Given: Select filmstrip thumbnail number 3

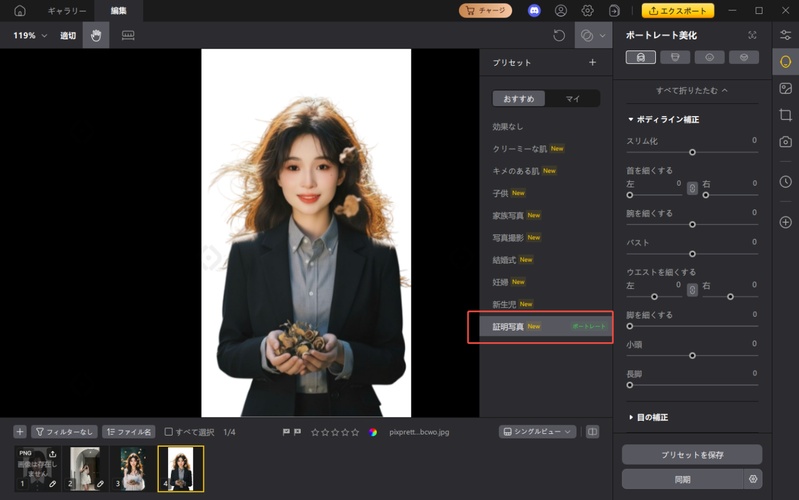Looking at the screenshot, I should (x=132, y=469).
